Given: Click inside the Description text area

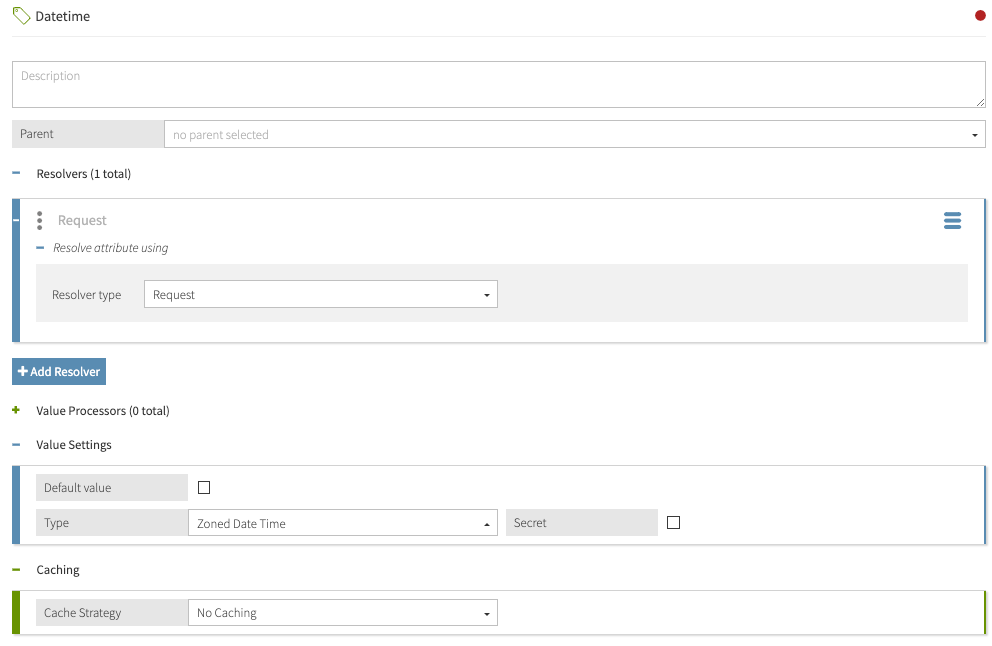Looking at the screenshot, I should [497, 83].
